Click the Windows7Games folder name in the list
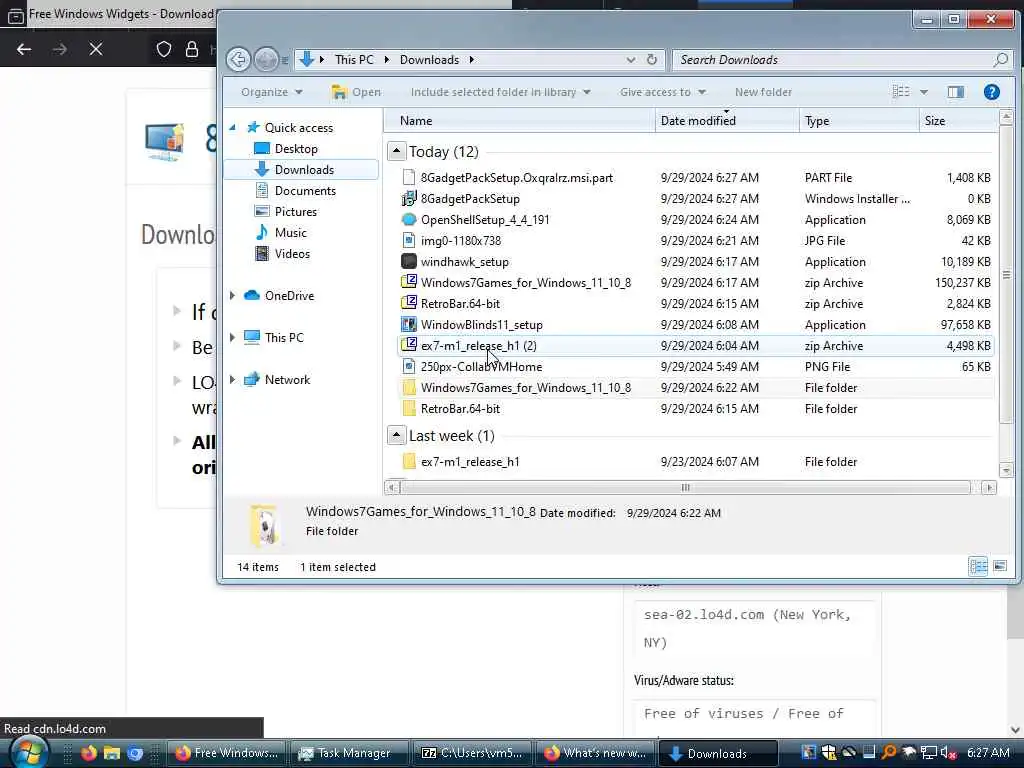The width and height of the screenshot is (1024, 768). point(526,388)
